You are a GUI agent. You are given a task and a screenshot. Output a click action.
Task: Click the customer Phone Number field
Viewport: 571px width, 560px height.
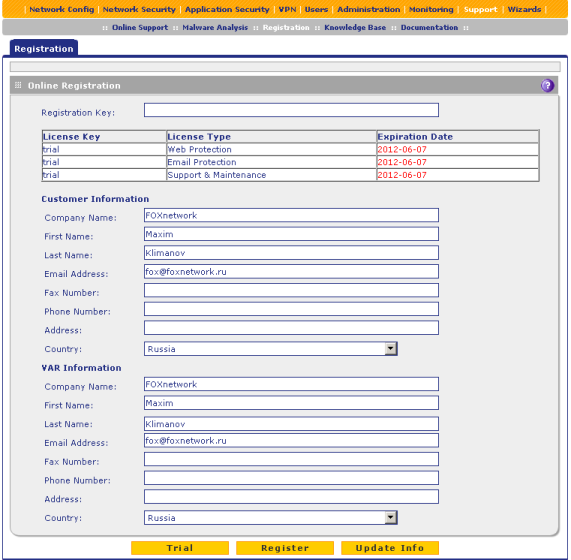(x=291, y=309)
